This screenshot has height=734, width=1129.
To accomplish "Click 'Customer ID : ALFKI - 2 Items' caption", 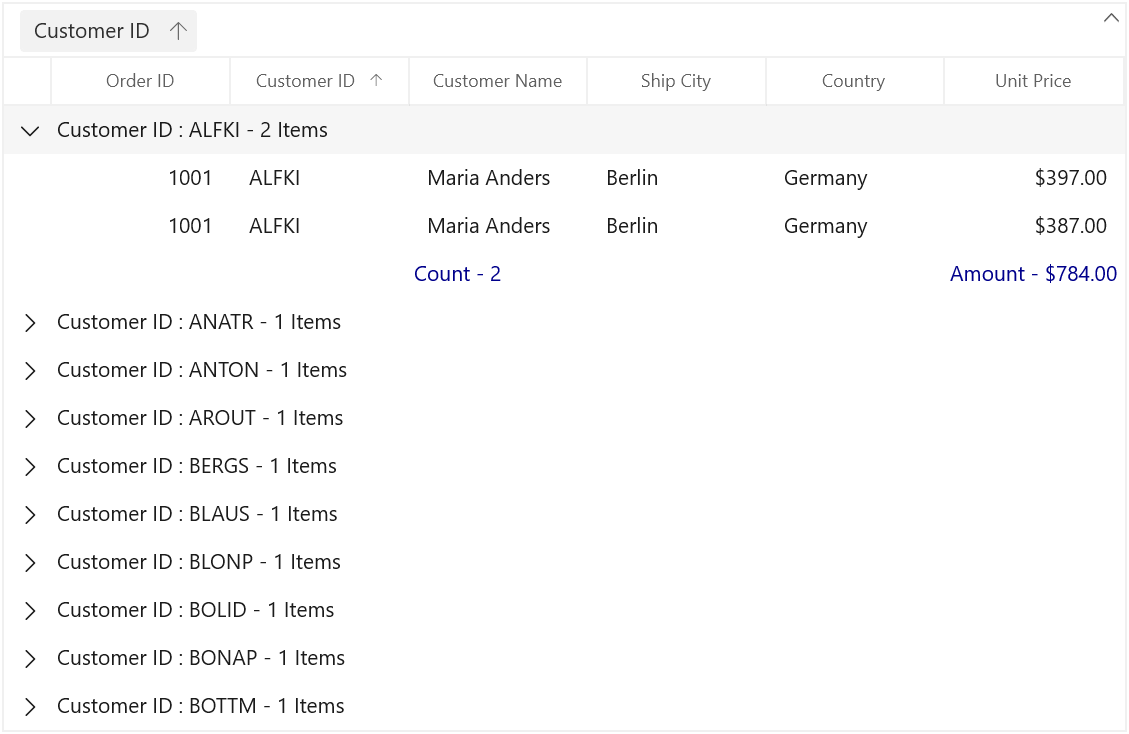I will 192,130.
